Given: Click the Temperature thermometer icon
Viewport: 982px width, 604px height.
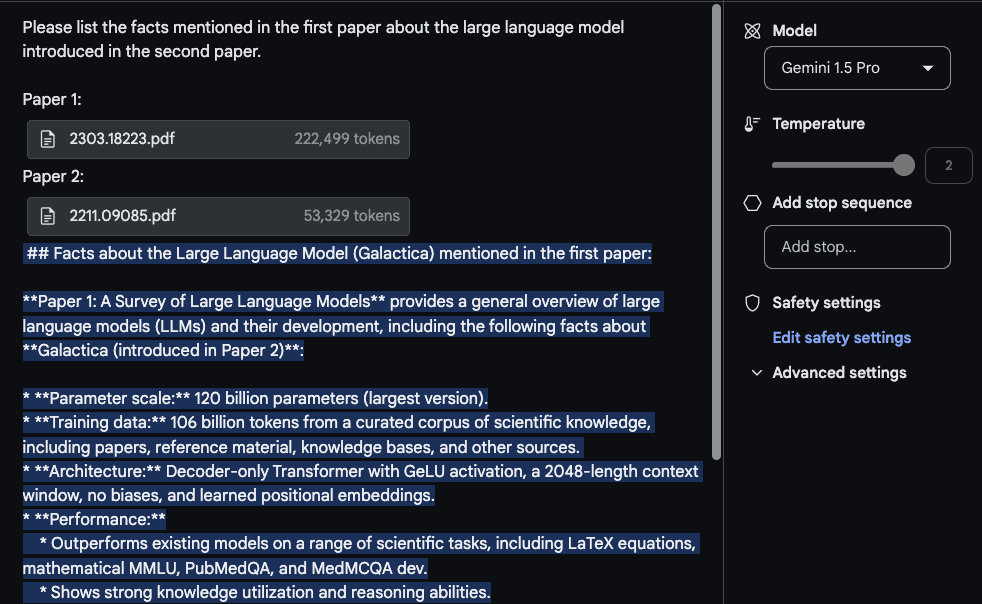Looking at the screenshot, I should [x=752, y=123].
